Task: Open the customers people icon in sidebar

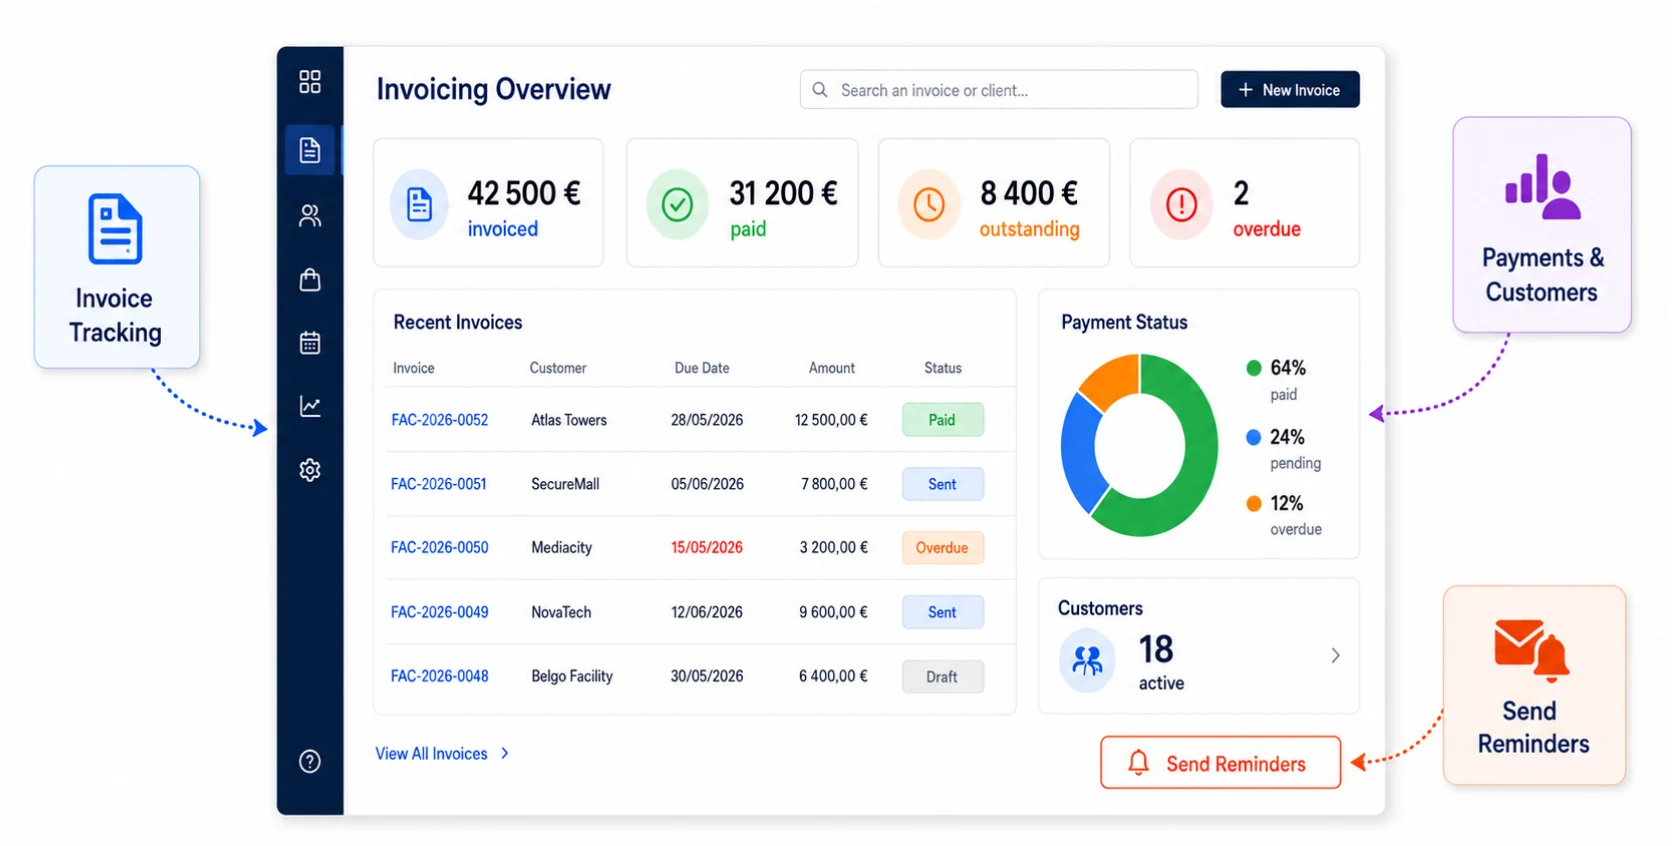Action: pyautogui.click(x=310, y=215)
